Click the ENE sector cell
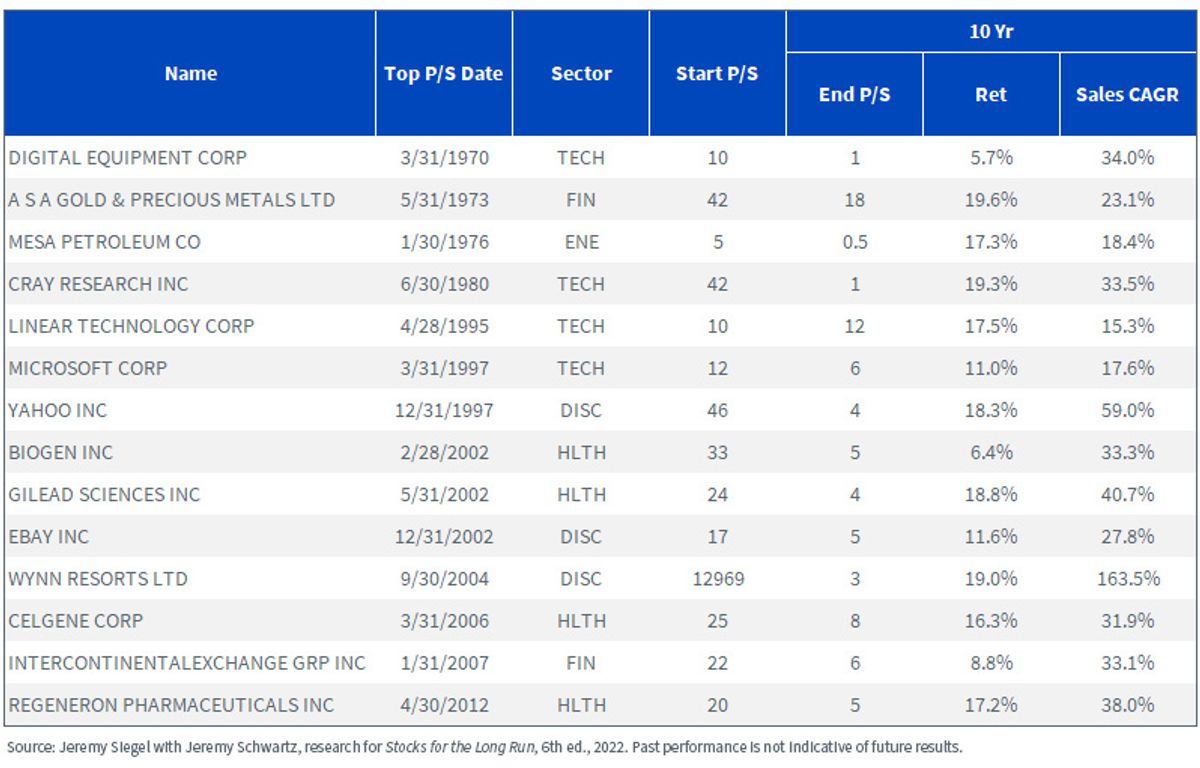 click(581, 242)
